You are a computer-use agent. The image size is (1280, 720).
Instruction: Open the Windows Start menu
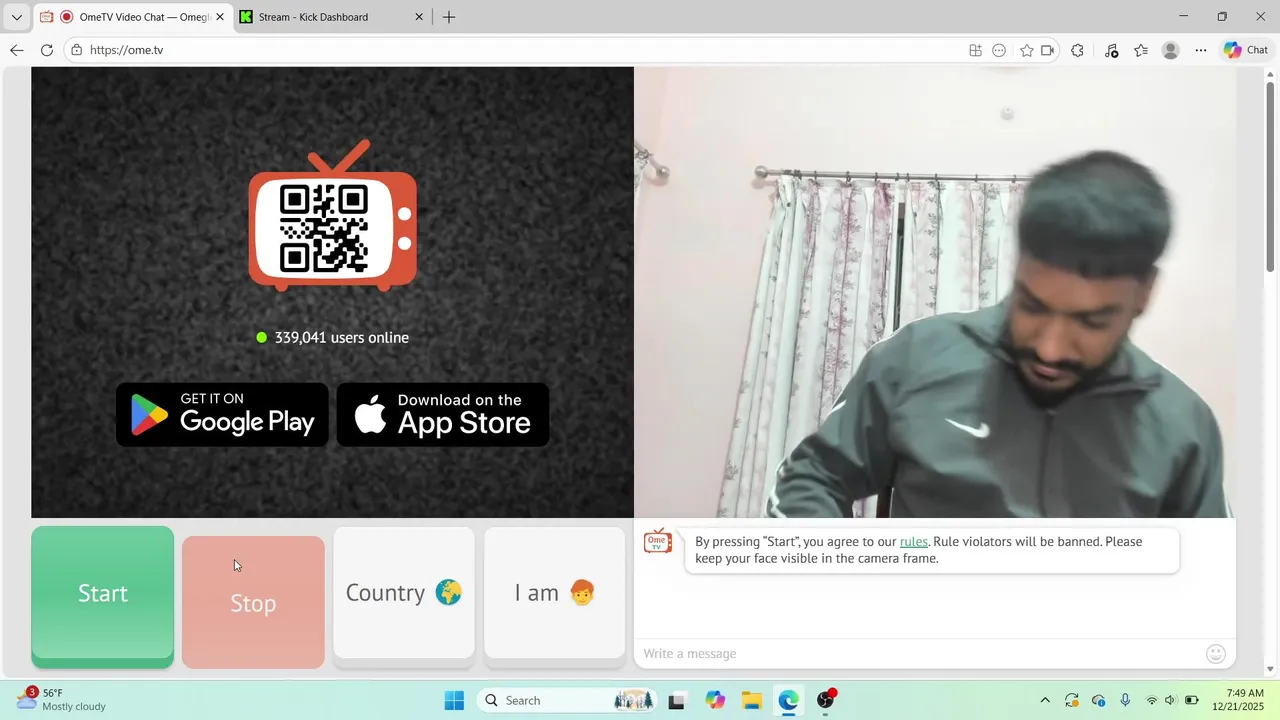(454, 700)
